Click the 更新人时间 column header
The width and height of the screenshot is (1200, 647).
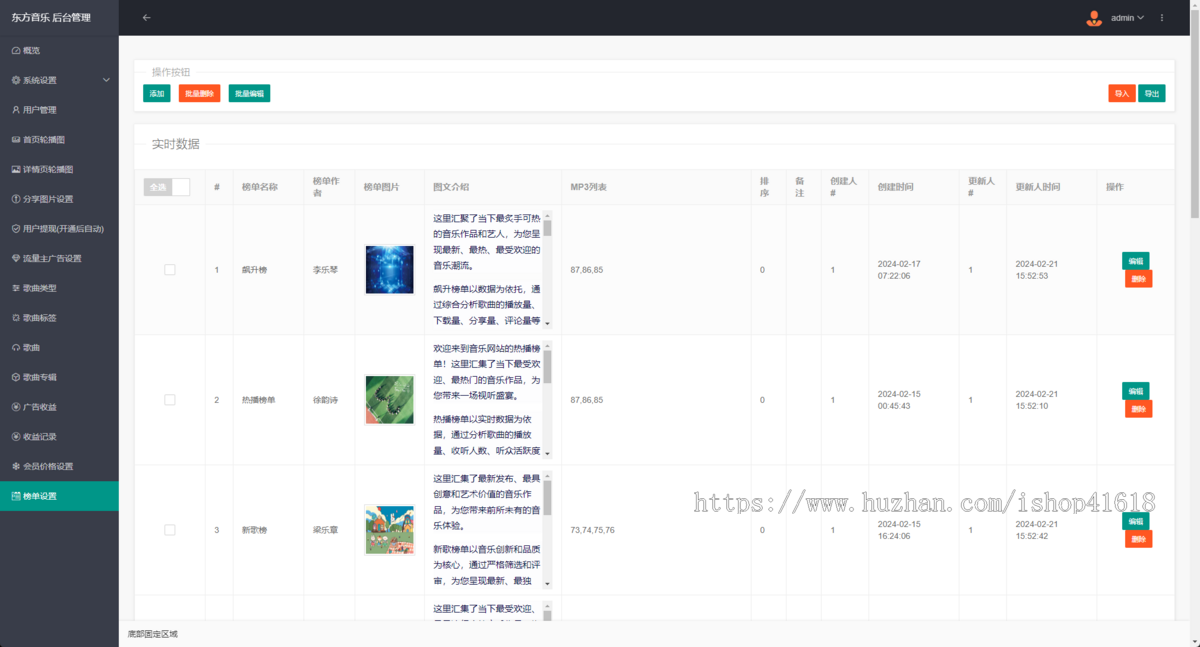point(1038,187)
